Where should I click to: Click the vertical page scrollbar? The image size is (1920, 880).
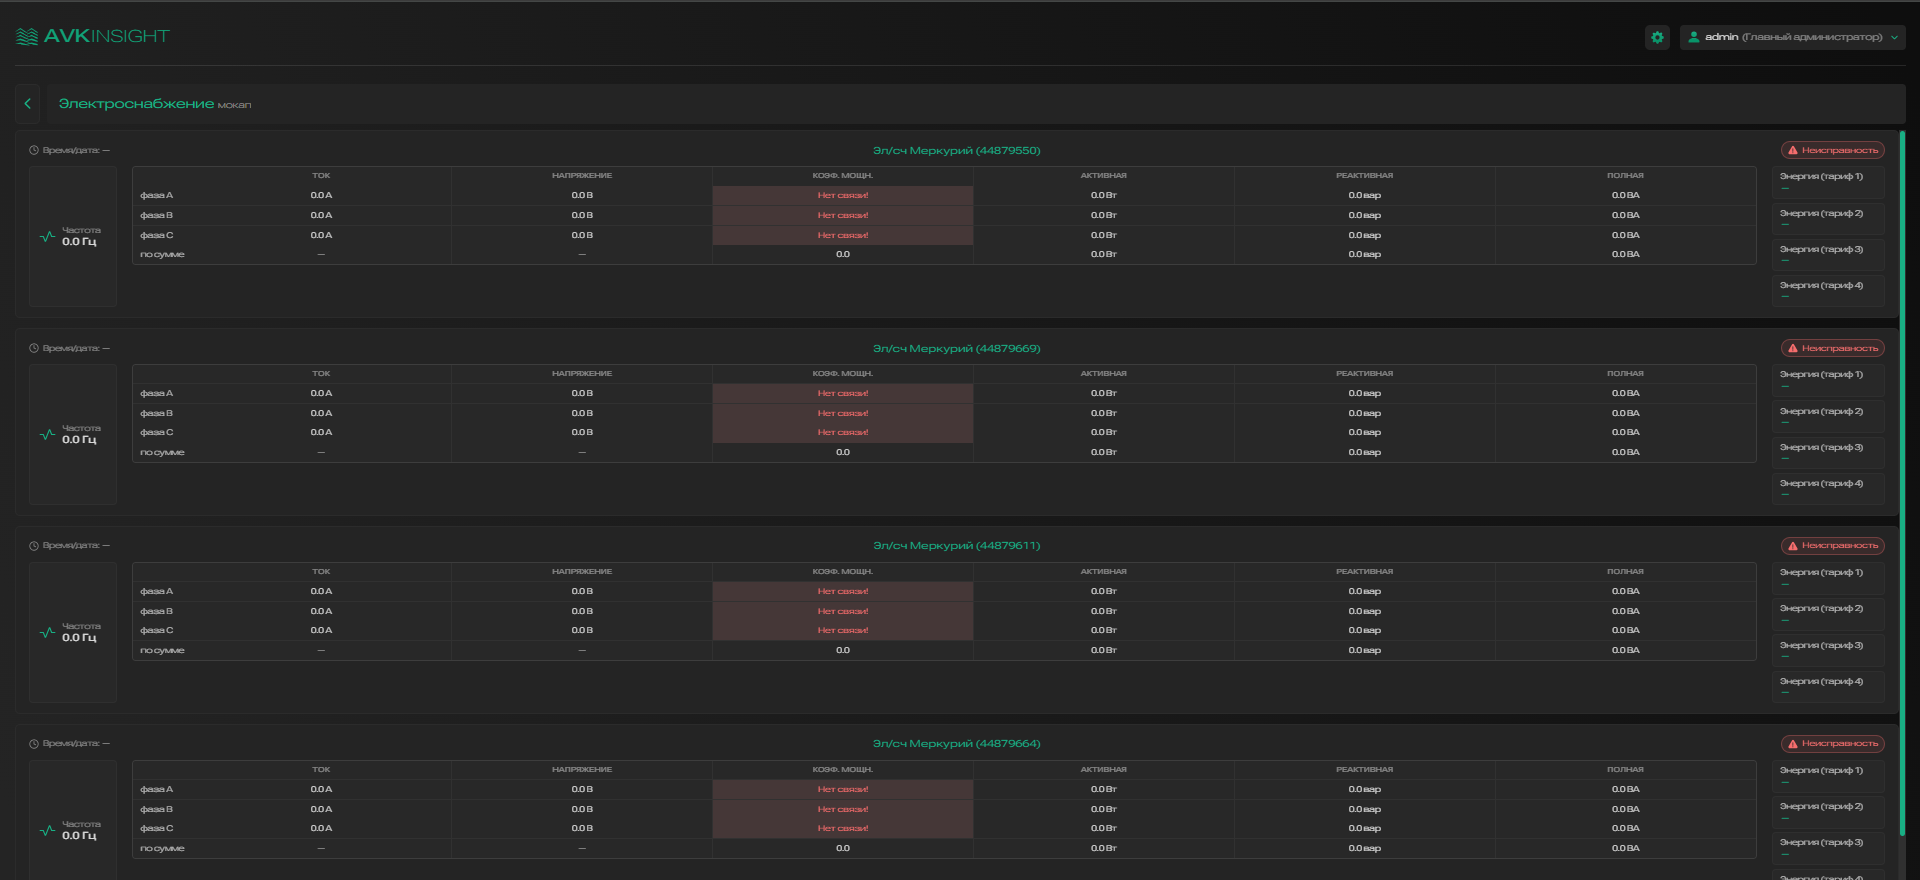click(x=1902, y=483)
